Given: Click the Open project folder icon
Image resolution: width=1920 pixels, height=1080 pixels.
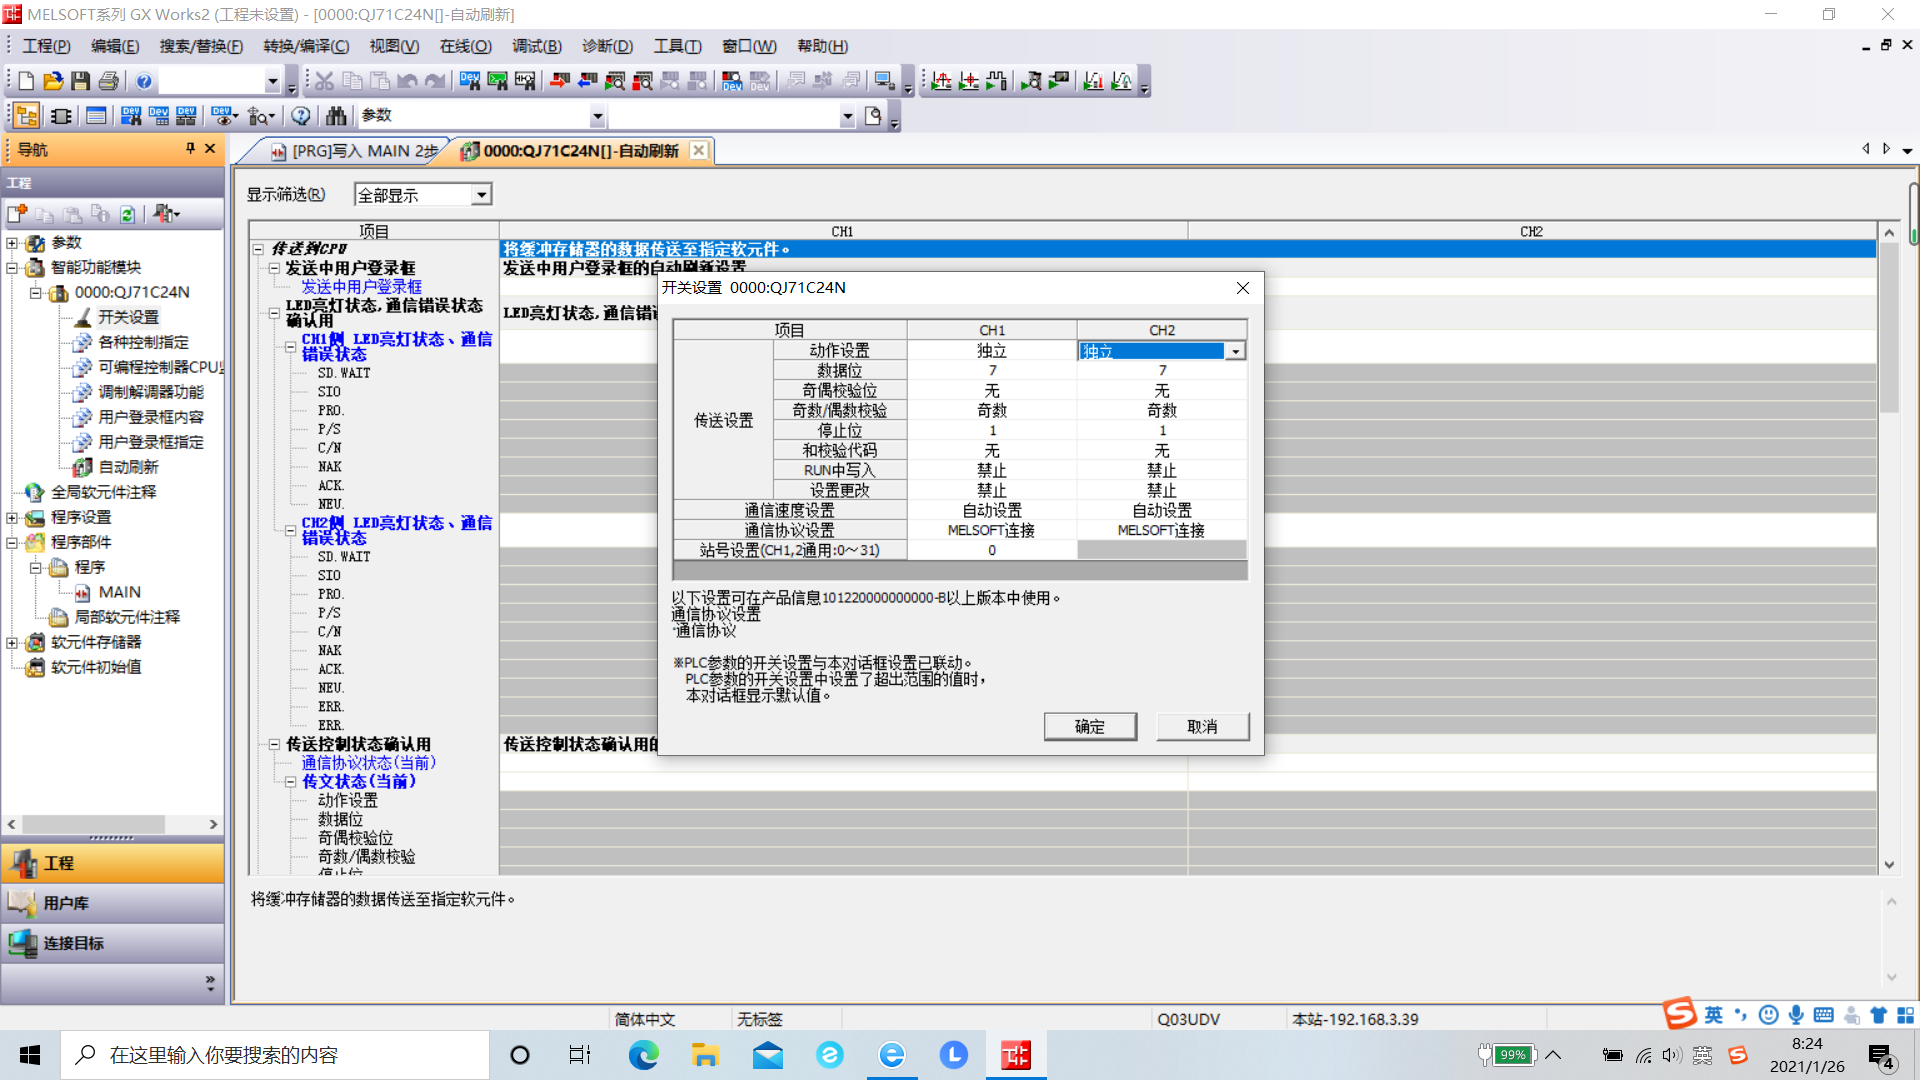Looking at the screenshot, I should point(53,81).
